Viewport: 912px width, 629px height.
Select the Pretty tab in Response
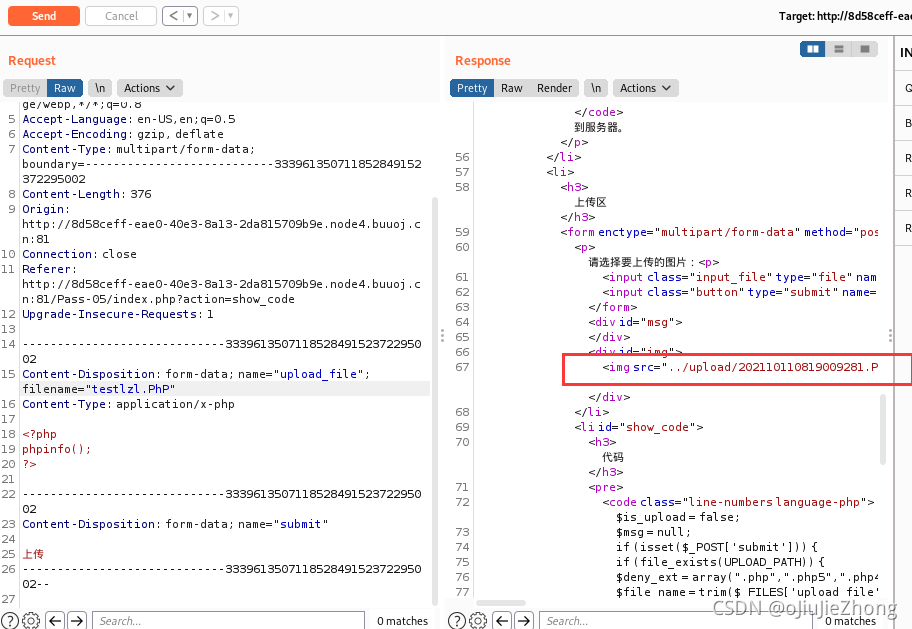pos(472,88)
